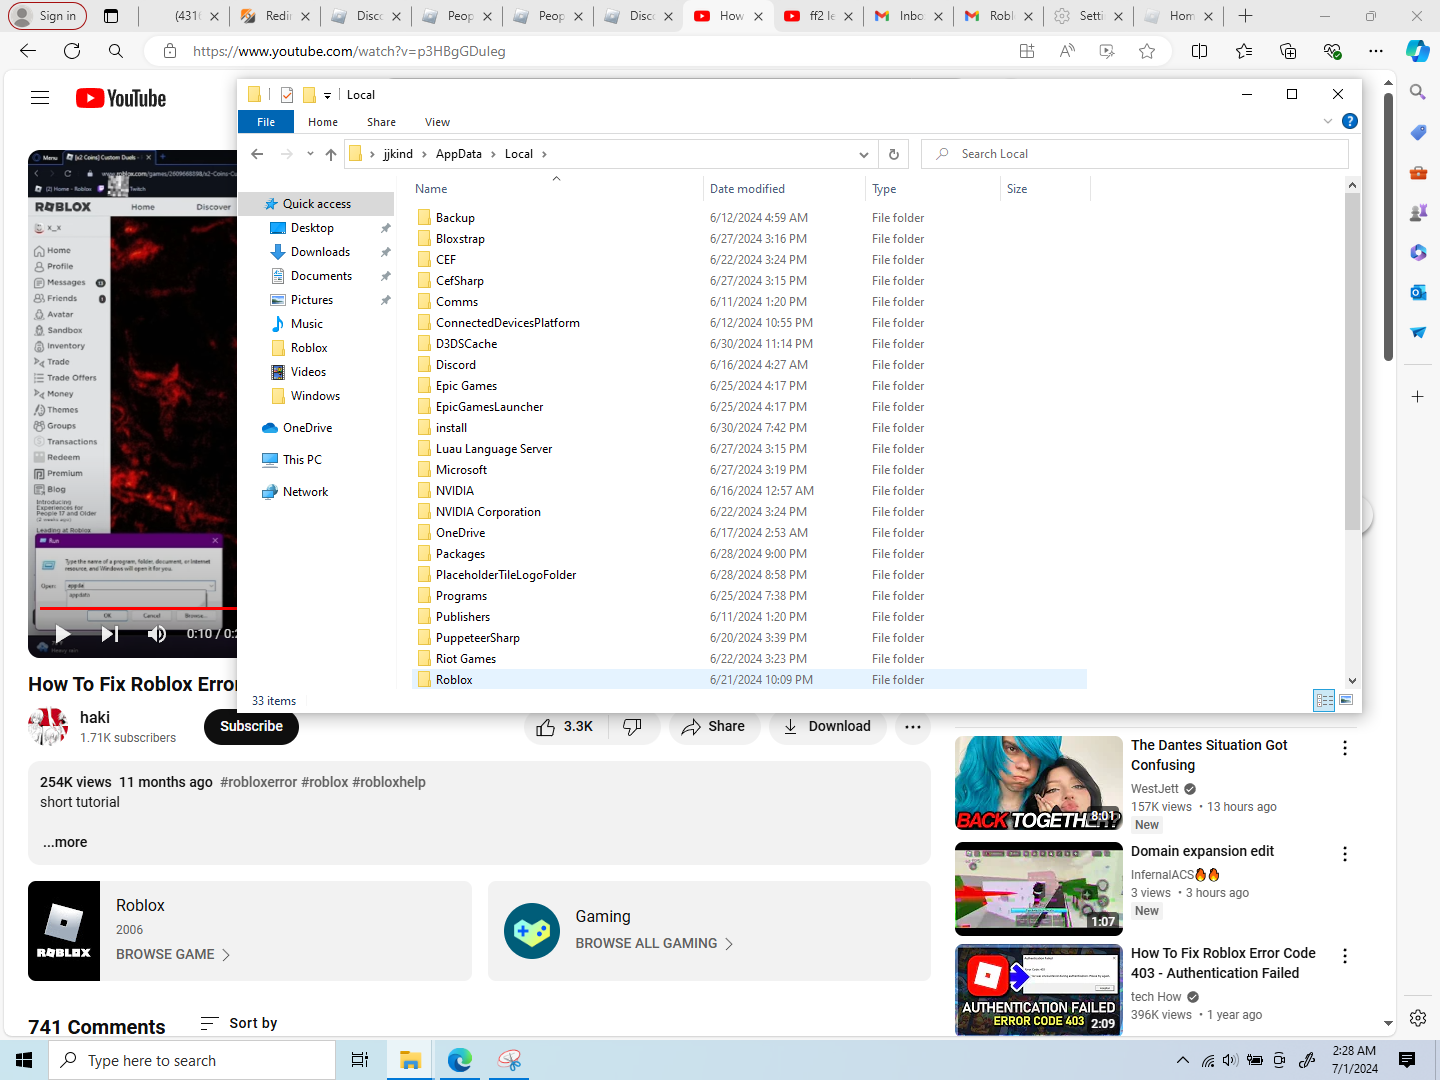Open Edge Collections icon
1440x1080 pixels.
tap(1288, 51)
